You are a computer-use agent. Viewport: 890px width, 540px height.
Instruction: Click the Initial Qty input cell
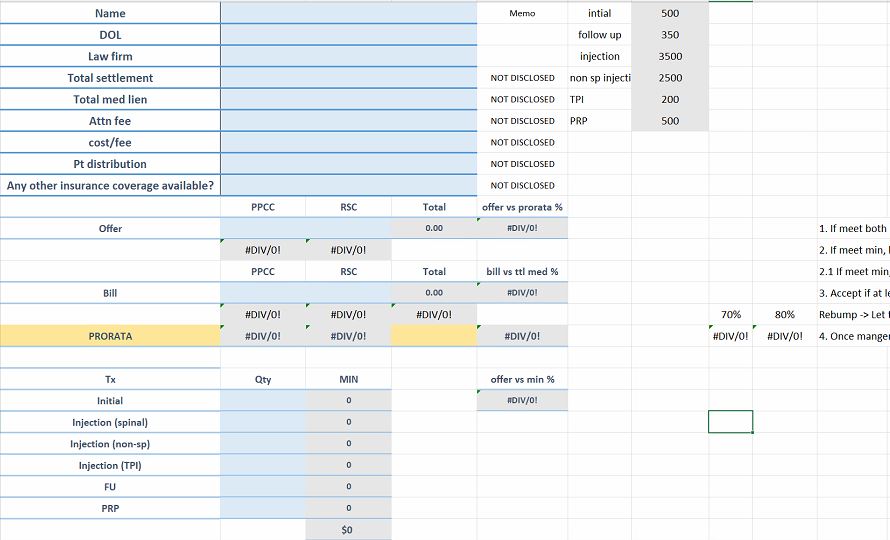tap(263, 400)
